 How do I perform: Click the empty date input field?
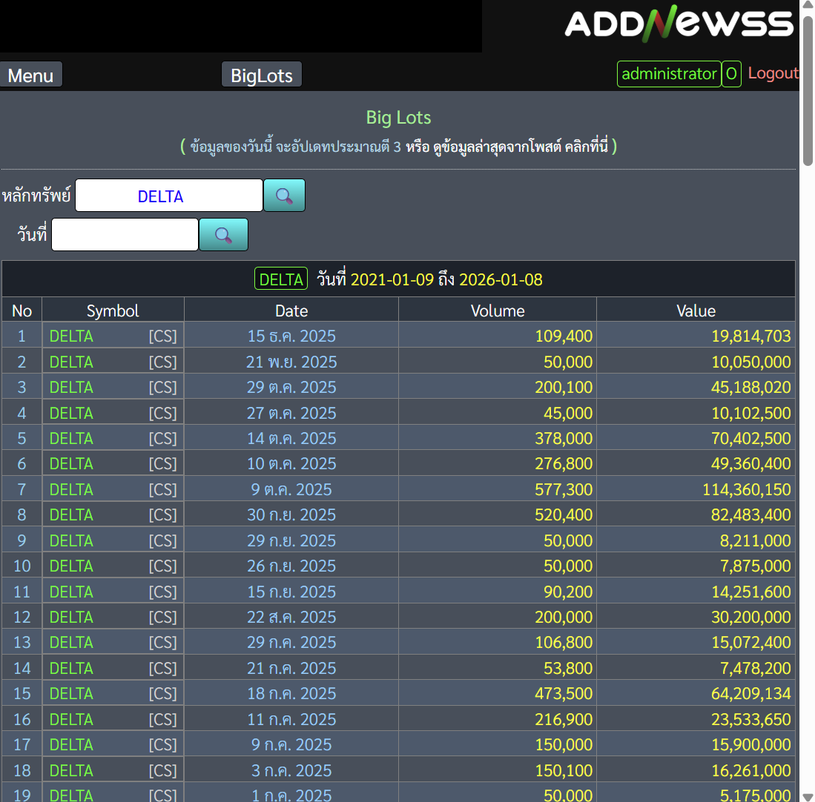click(x=125, y=235)
